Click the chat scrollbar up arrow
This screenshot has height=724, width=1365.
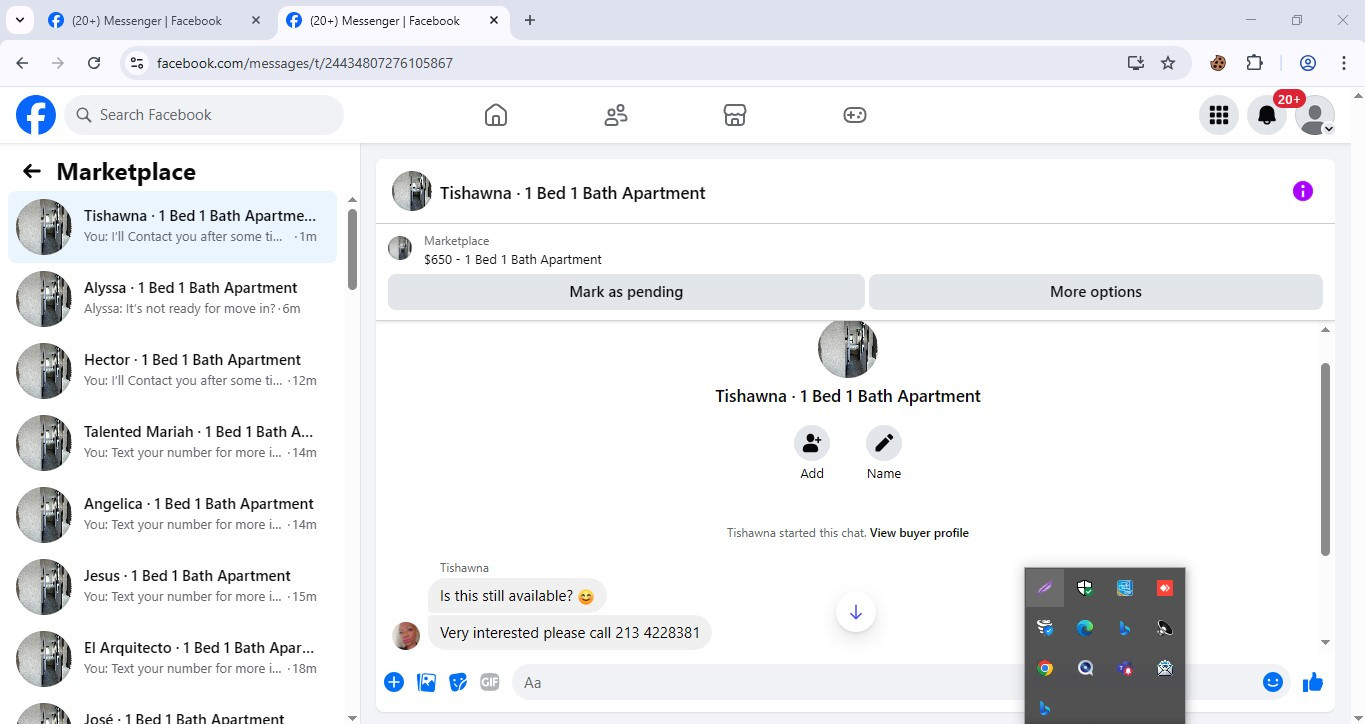tap(1326, 330)
